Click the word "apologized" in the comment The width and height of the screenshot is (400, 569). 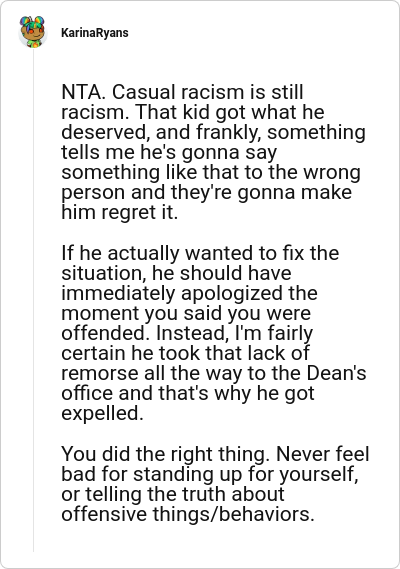point(232,294)
